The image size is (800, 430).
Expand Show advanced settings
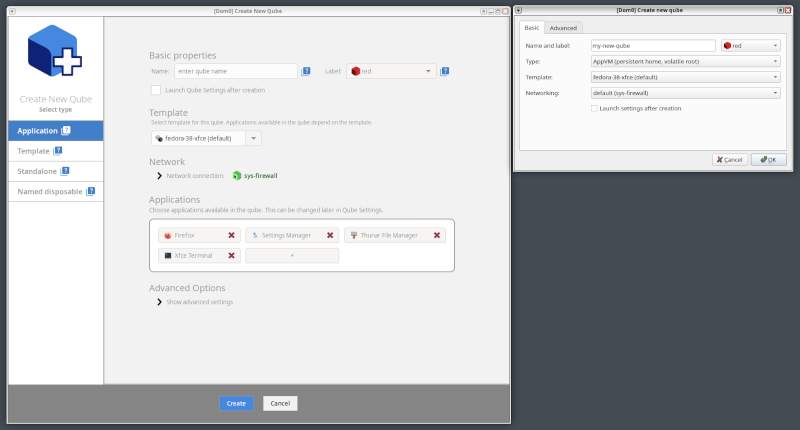[159, 301]
